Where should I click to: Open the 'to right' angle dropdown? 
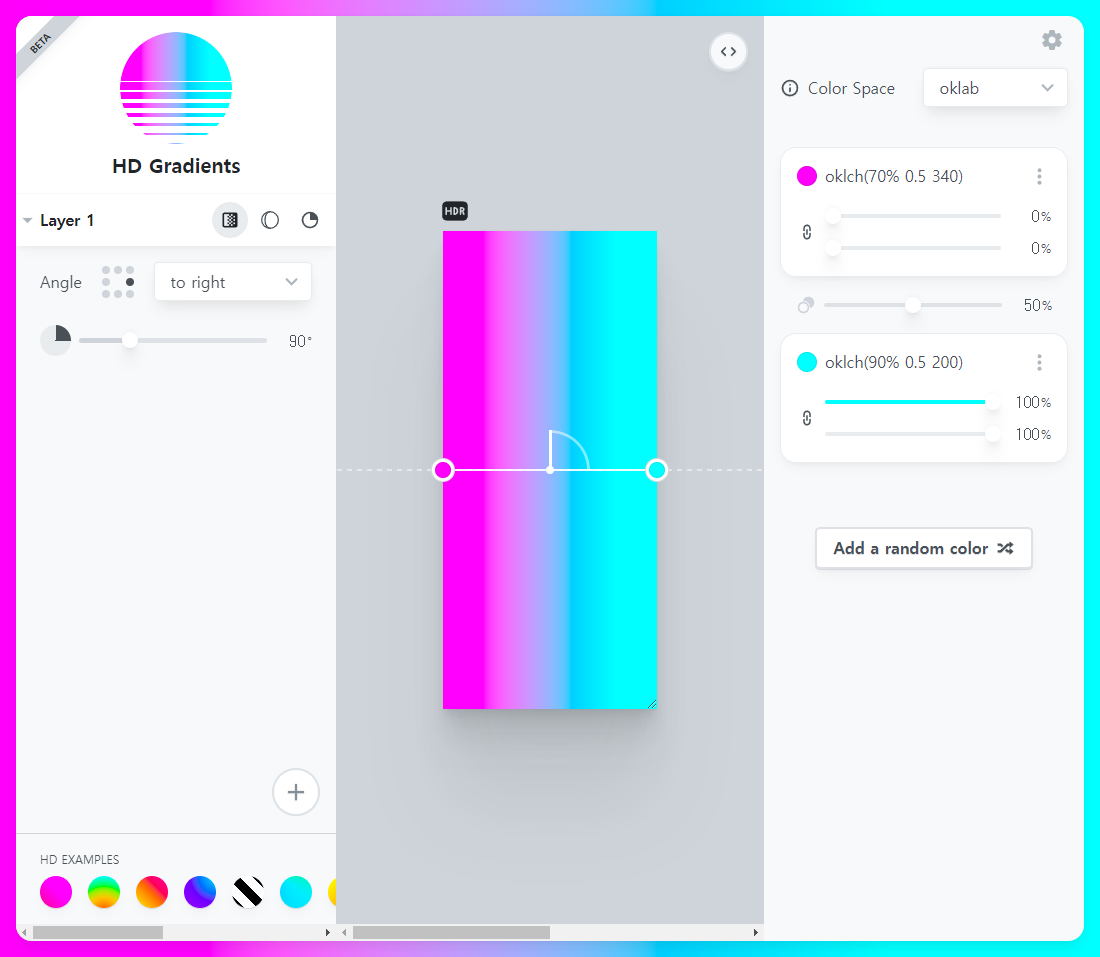[233, 282]
